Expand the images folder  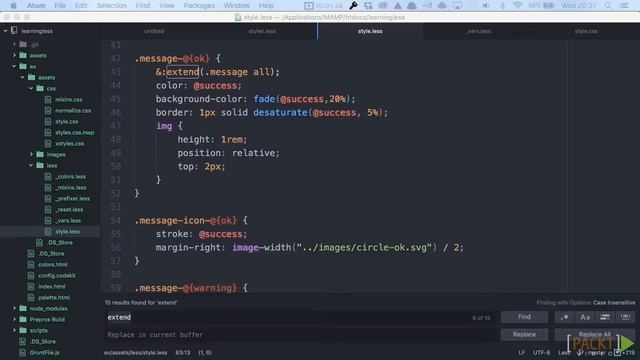(31, 154)
